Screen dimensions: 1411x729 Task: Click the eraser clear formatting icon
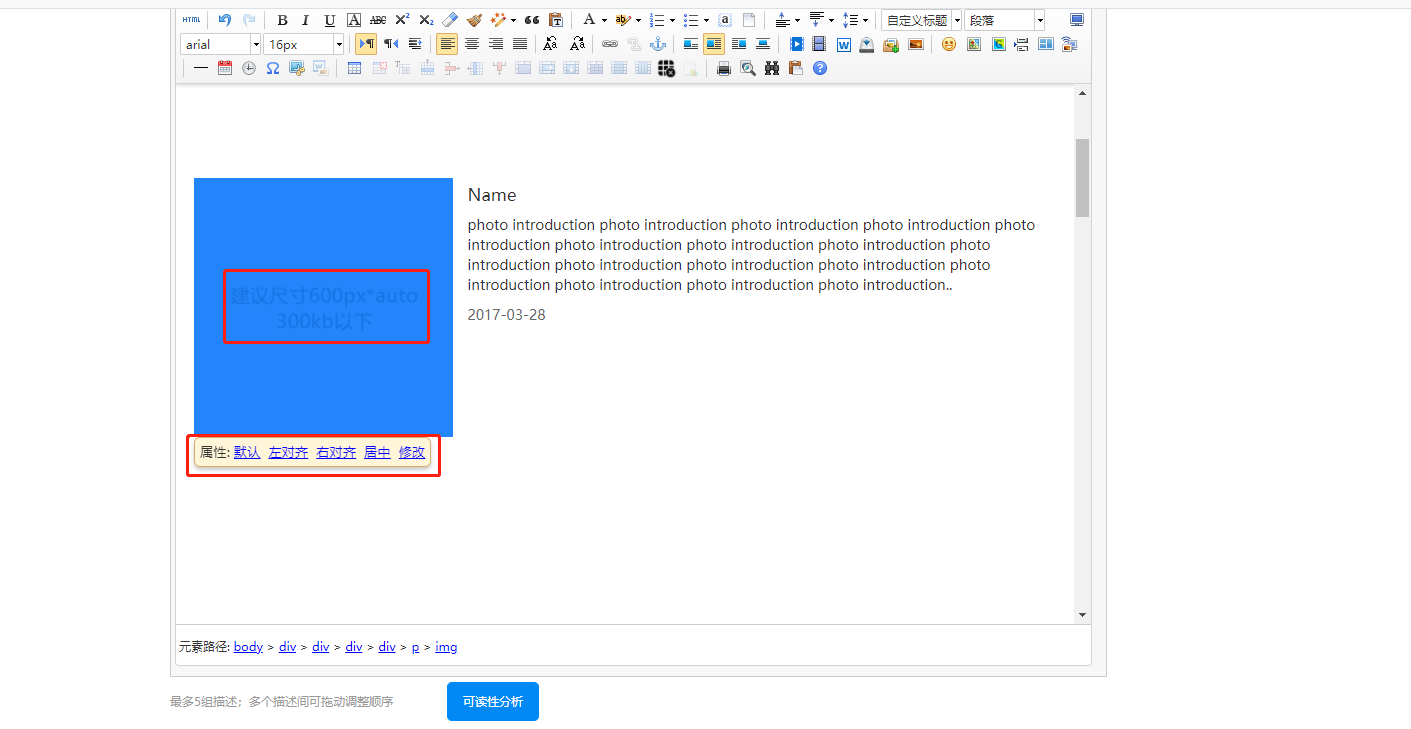coord(449,20)
